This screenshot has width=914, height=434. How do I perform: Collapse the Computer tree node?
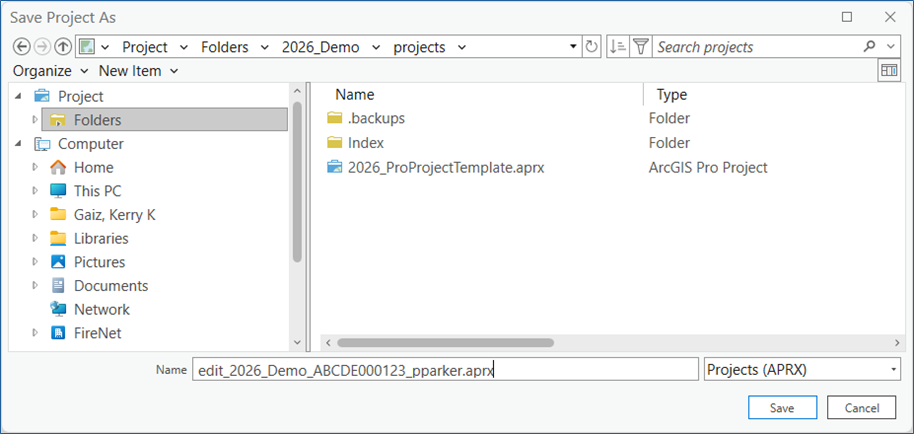pyautogui.click(x=20, y=144)
